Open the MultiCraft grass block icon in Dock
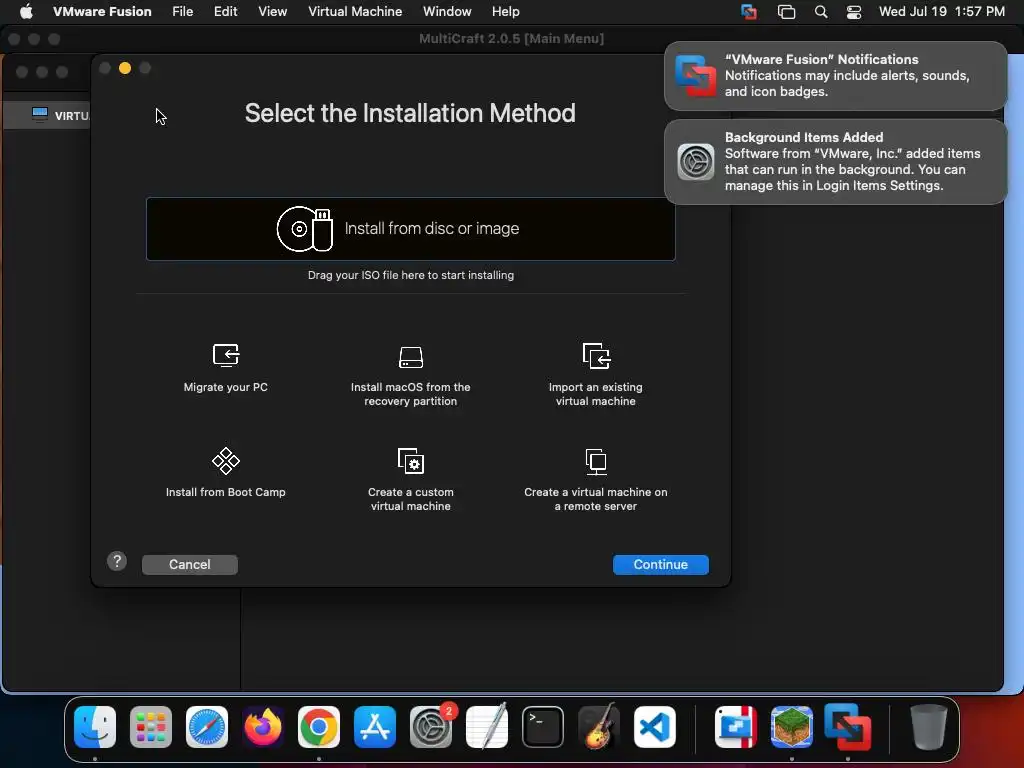This screenshot has height=768, width=1024. 792,726
